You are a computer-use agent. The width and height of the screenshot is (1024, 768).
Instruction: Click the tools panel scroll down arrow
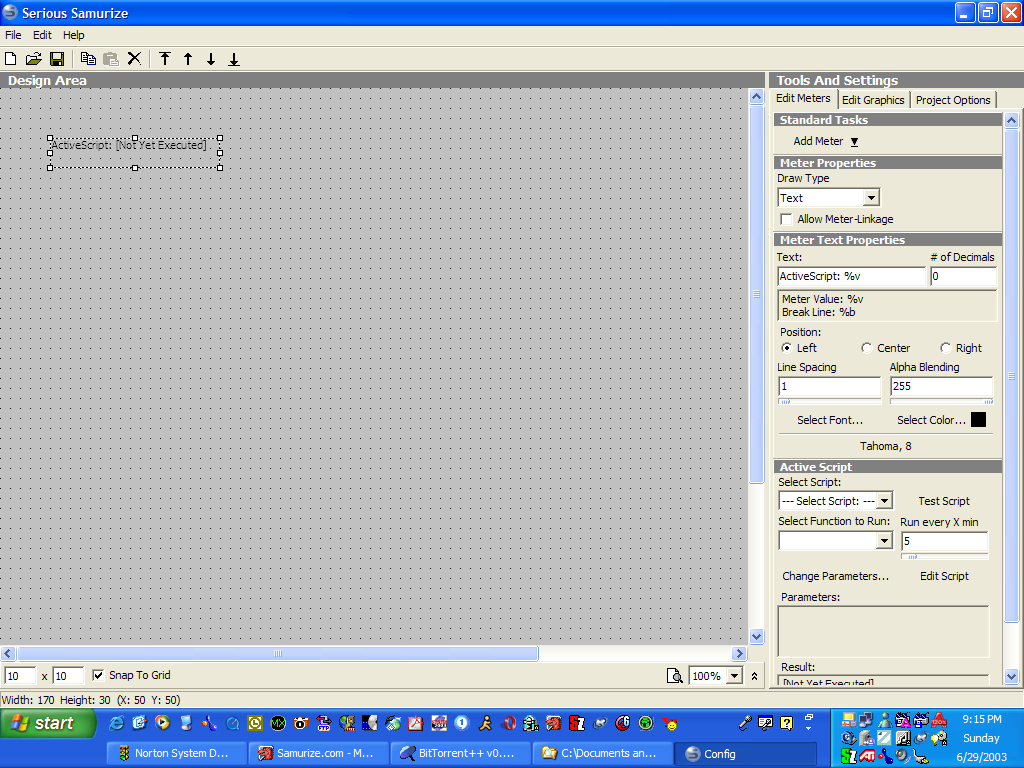click(1011, 677)
